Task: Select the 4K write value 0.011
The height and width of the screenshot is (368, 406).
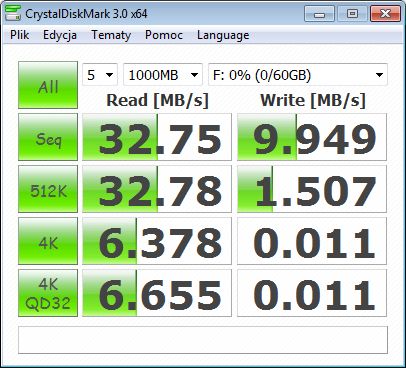Action: [312, 241]
